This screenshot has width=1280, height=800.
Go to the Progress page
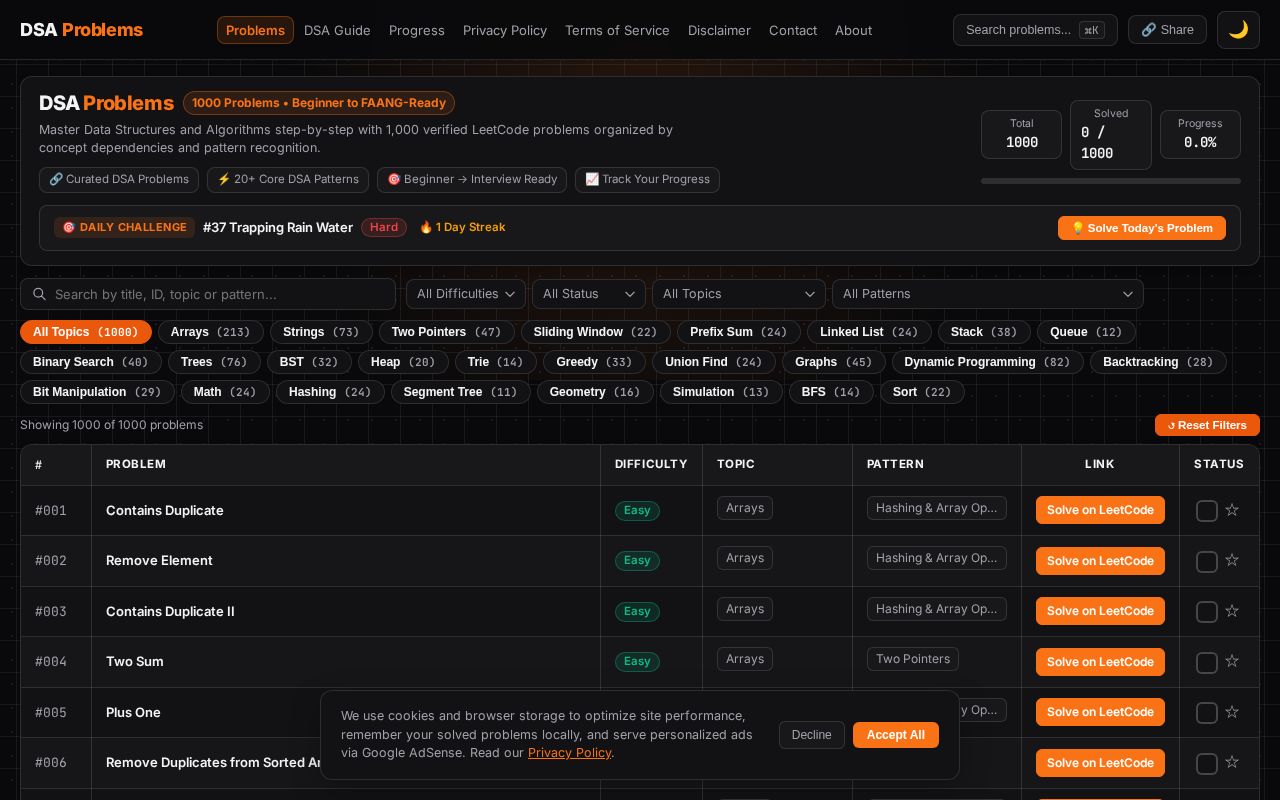coord(417,30)
